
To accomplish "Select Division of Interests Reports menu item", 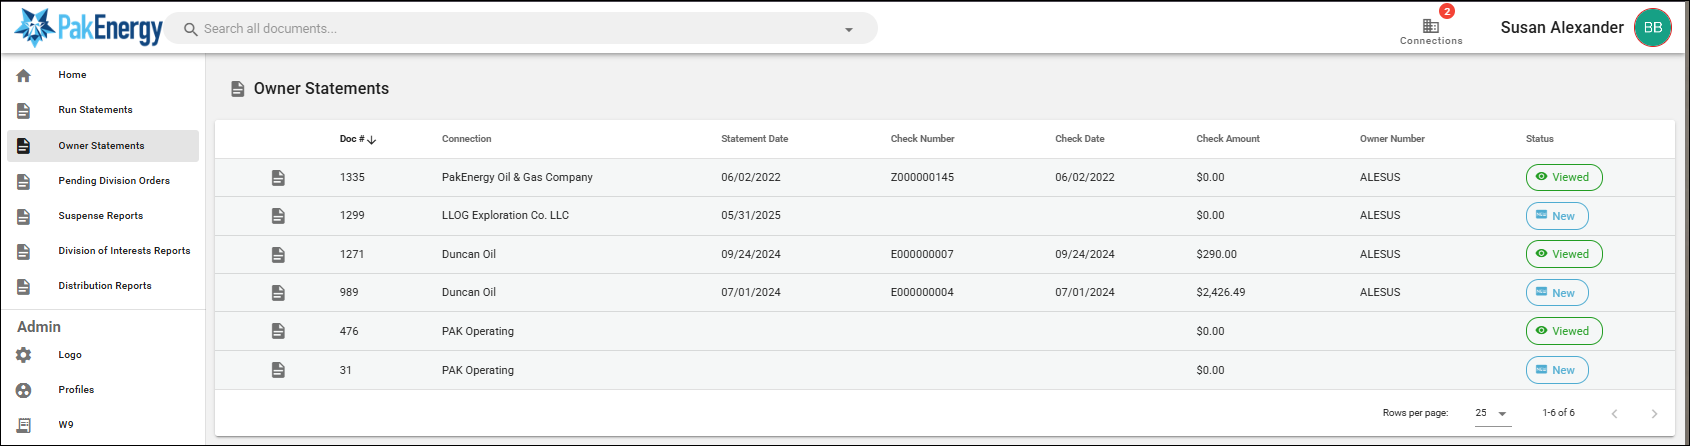I will [124, 251].
